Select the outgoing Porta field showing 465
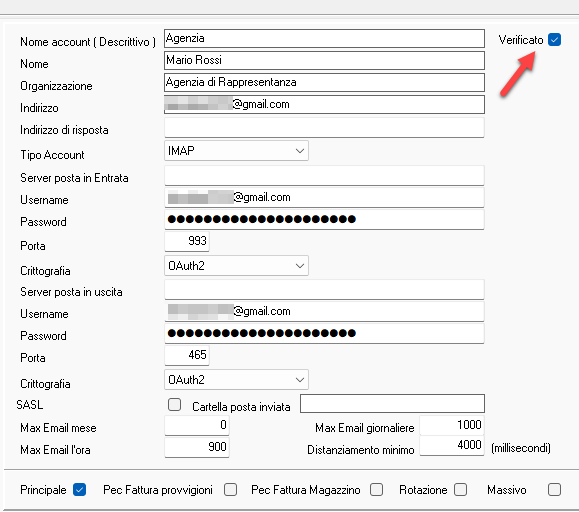 click(x=187, y=355)
